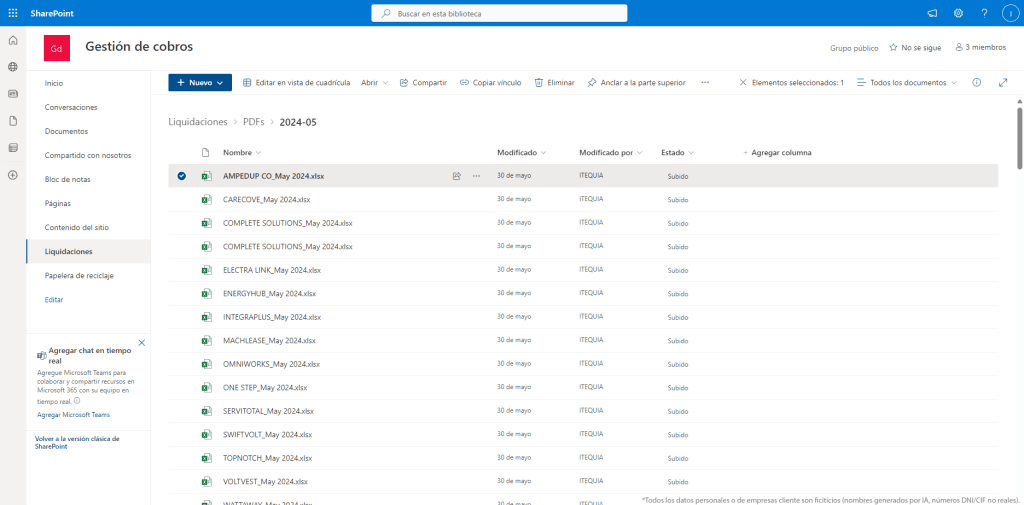
Task: Open the files page icon in the left rail
Action: [13, 121]
